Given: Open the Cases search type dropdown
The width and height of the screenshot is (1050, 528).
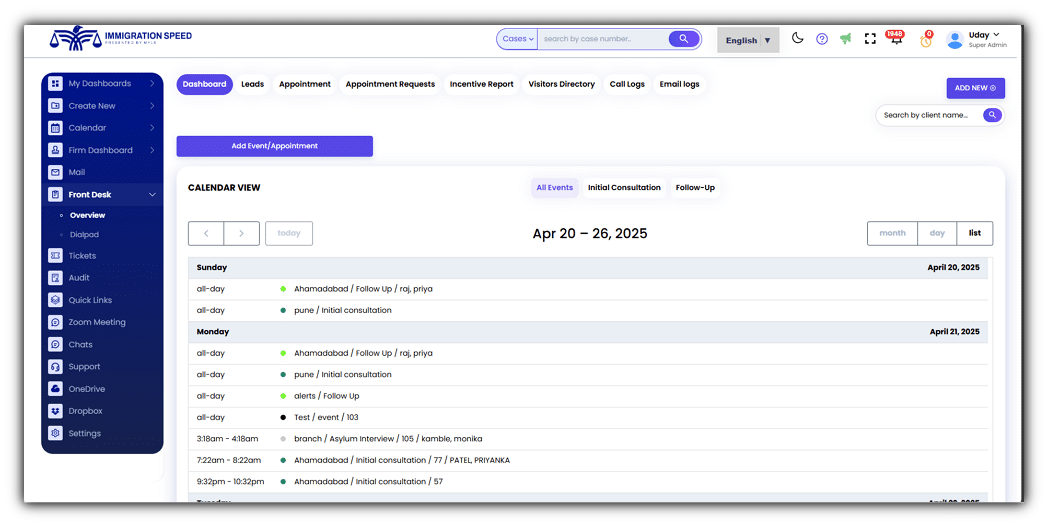Looking at the screenshot, I should pyautogui.click(x=518, y=39).
